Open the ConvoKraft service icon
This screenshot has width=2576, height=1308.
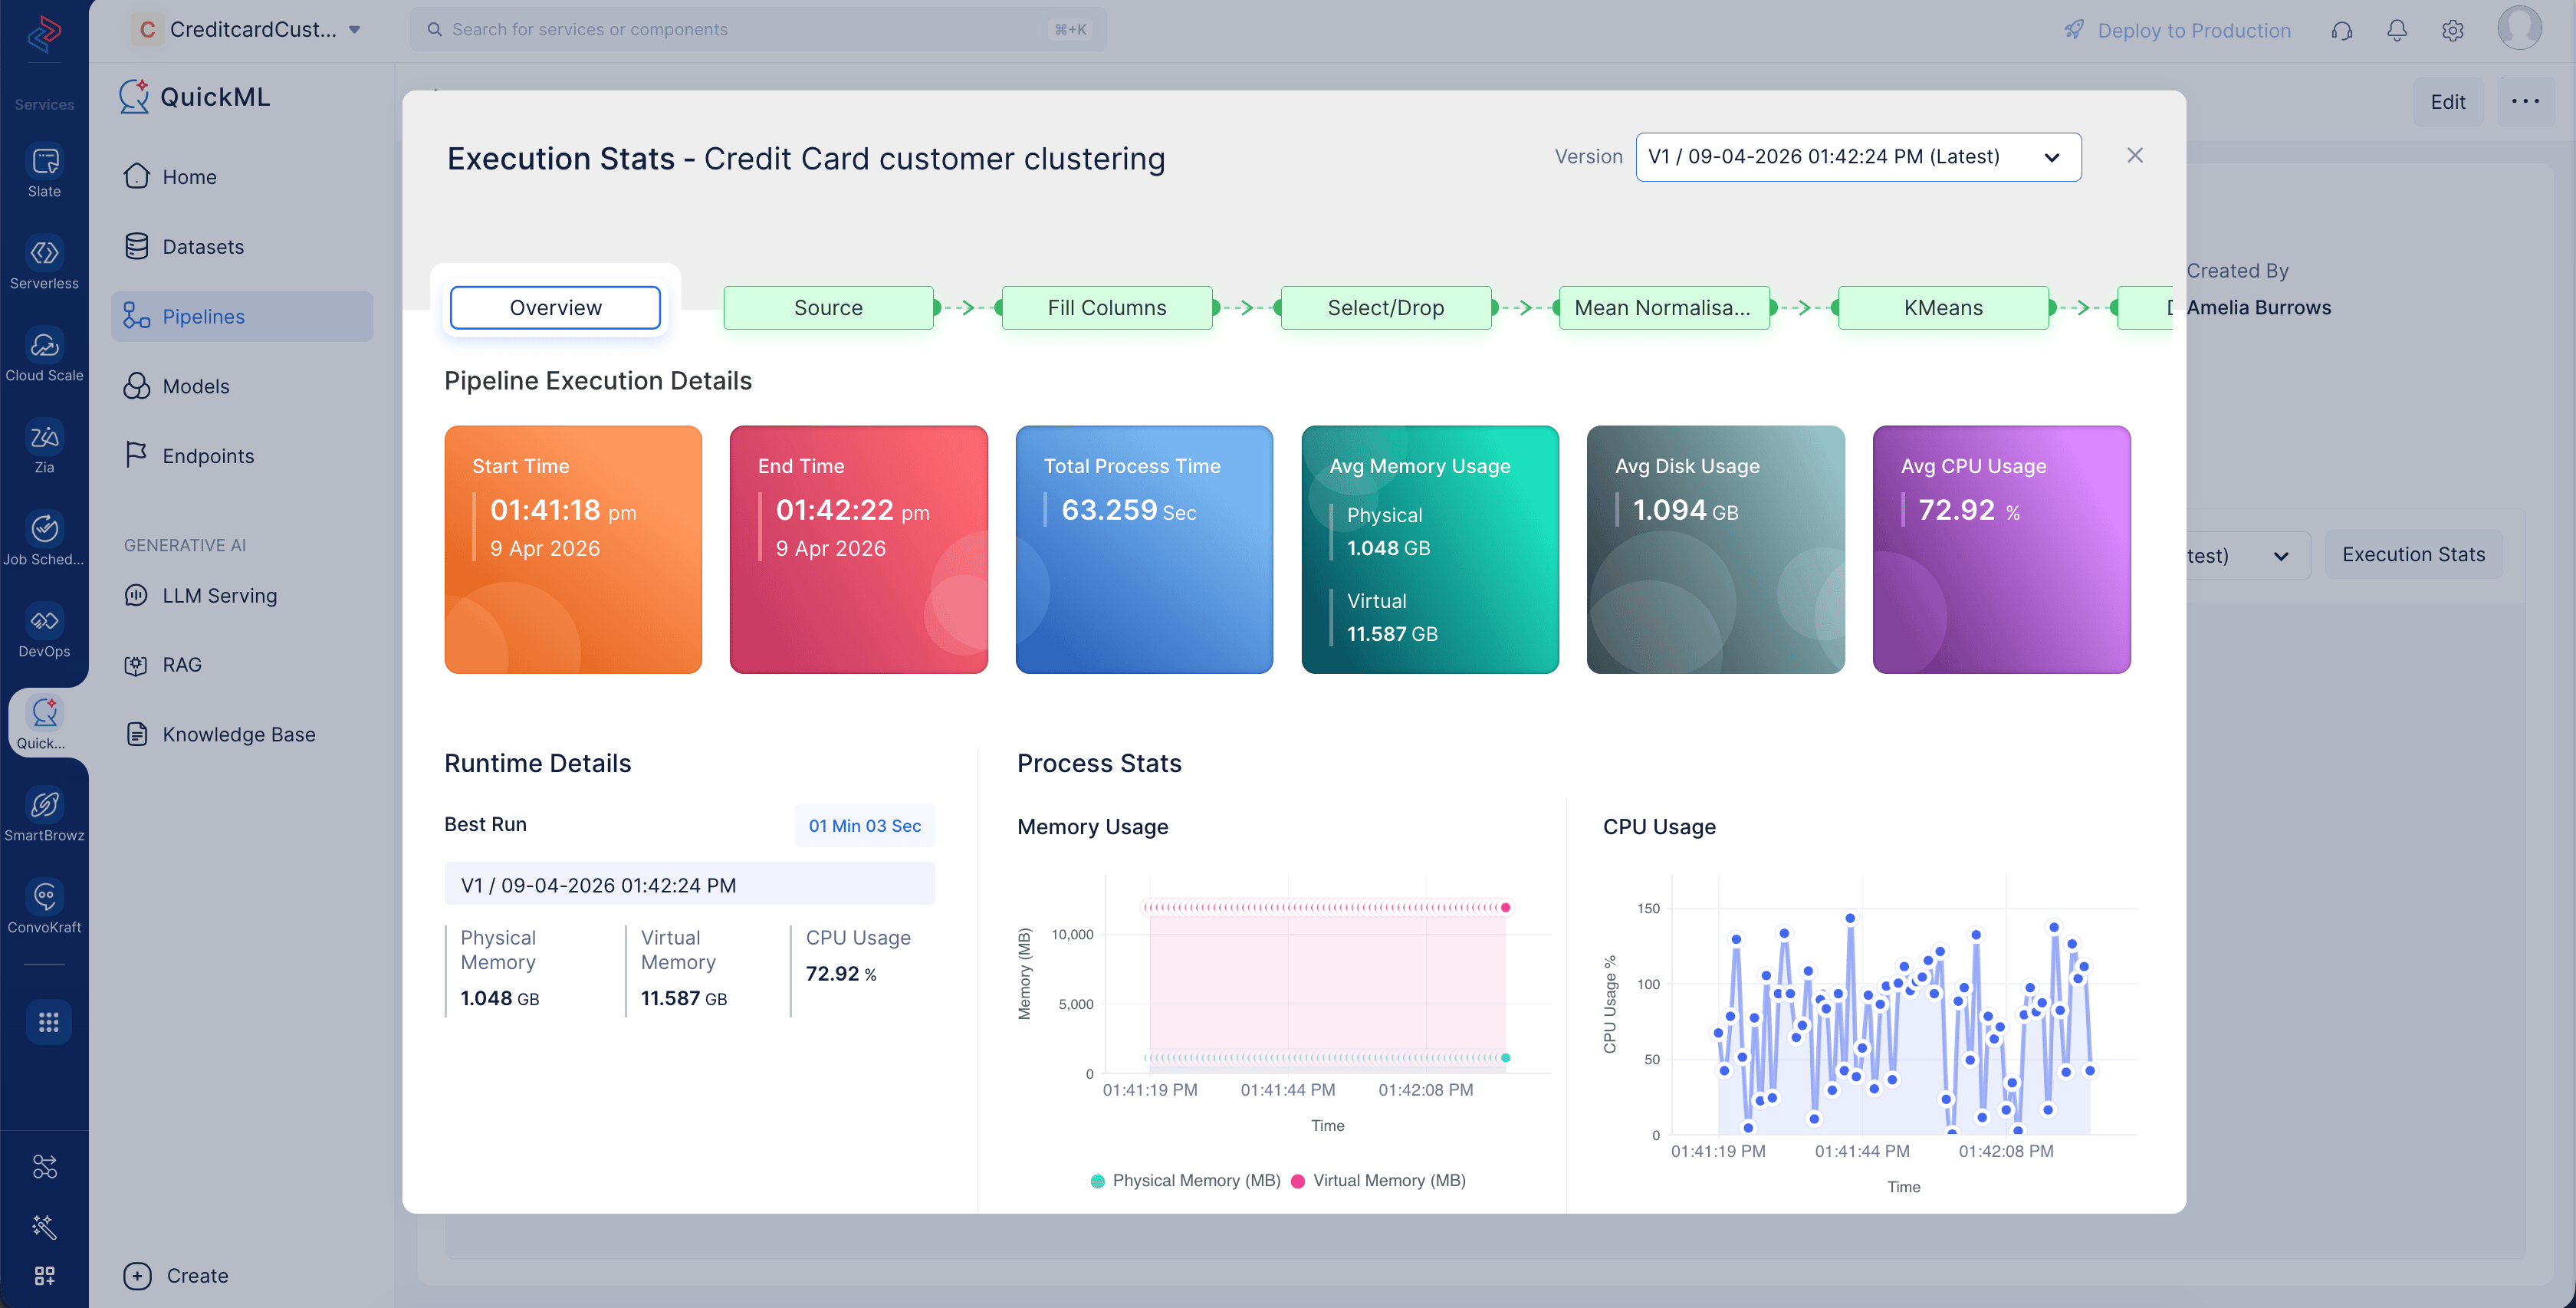(44, 908)
